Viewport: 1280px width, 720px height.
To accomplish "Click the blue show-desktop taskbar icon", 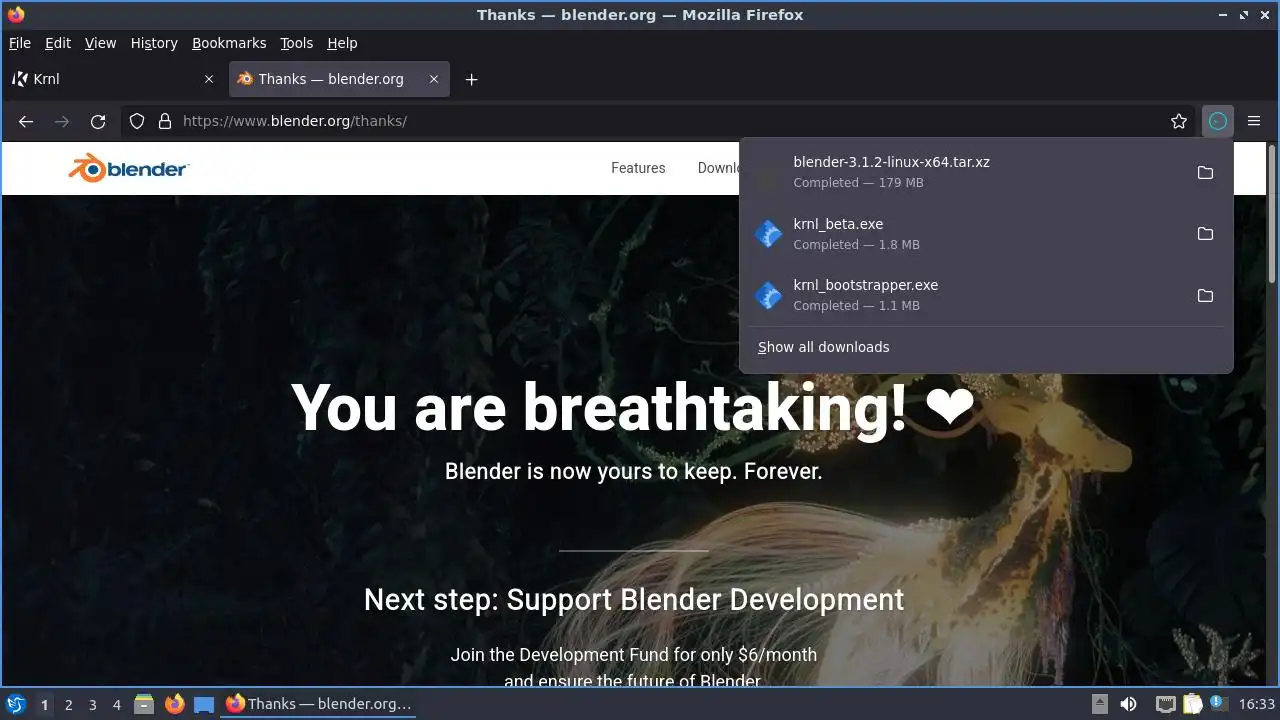I will click(x=204, y=704).
